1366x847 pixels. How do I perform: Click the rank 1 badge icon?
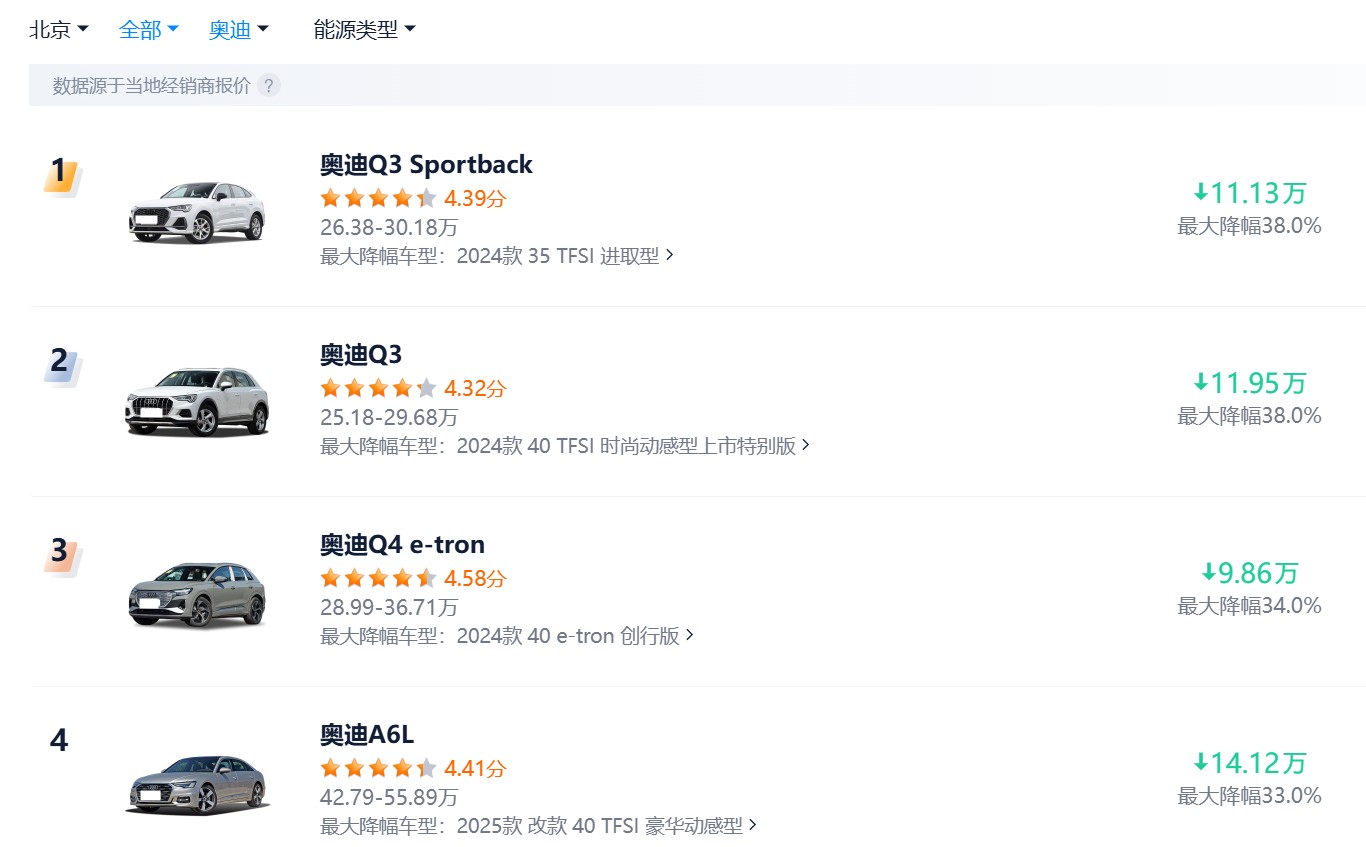coord(60,176)
